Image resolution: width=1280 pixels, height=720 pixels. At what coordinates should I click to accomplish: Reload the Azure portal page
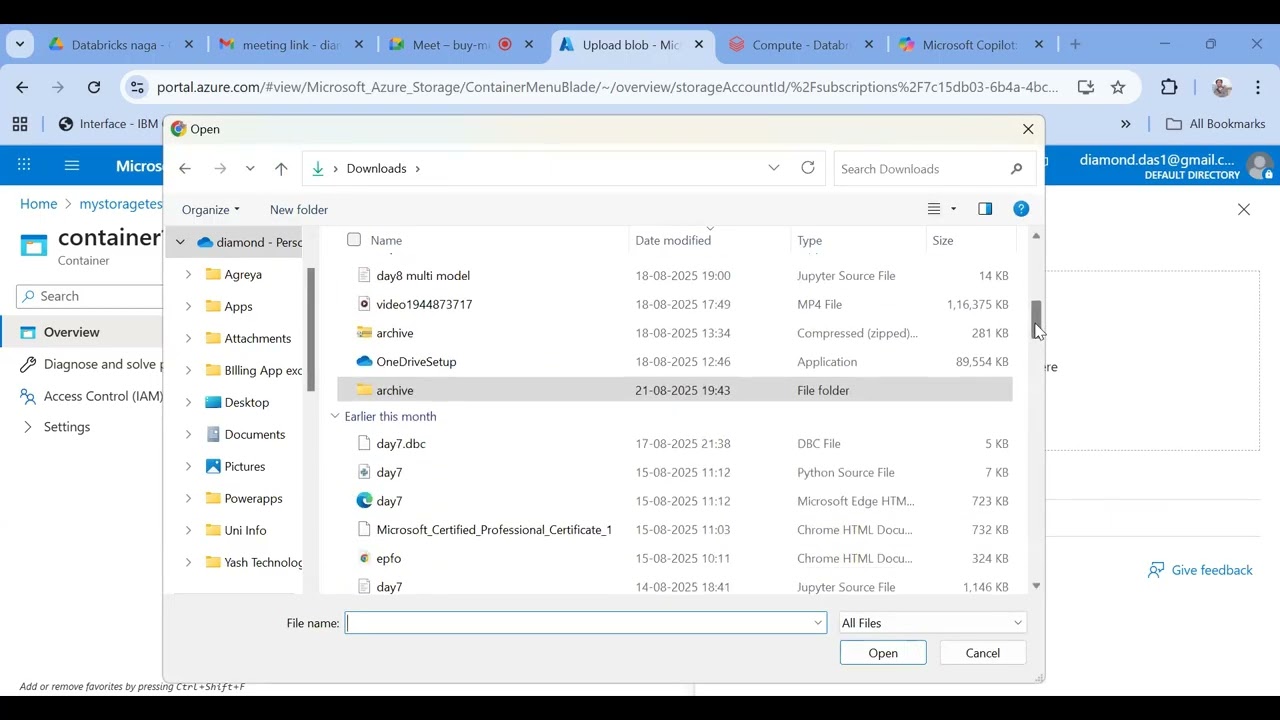point(94,88)
